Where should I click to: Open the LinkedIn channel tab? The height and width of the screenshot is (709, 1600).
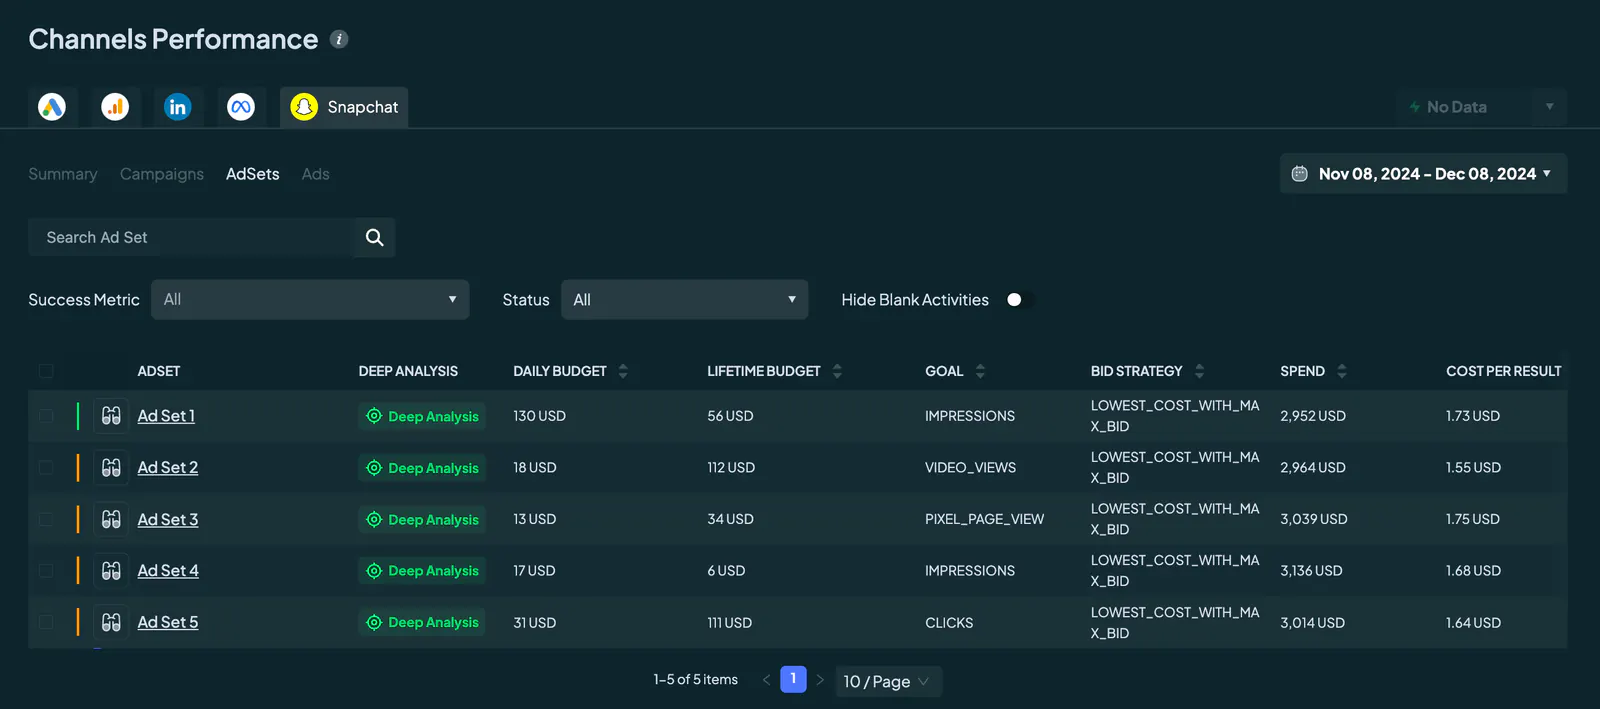coord(178,107)
